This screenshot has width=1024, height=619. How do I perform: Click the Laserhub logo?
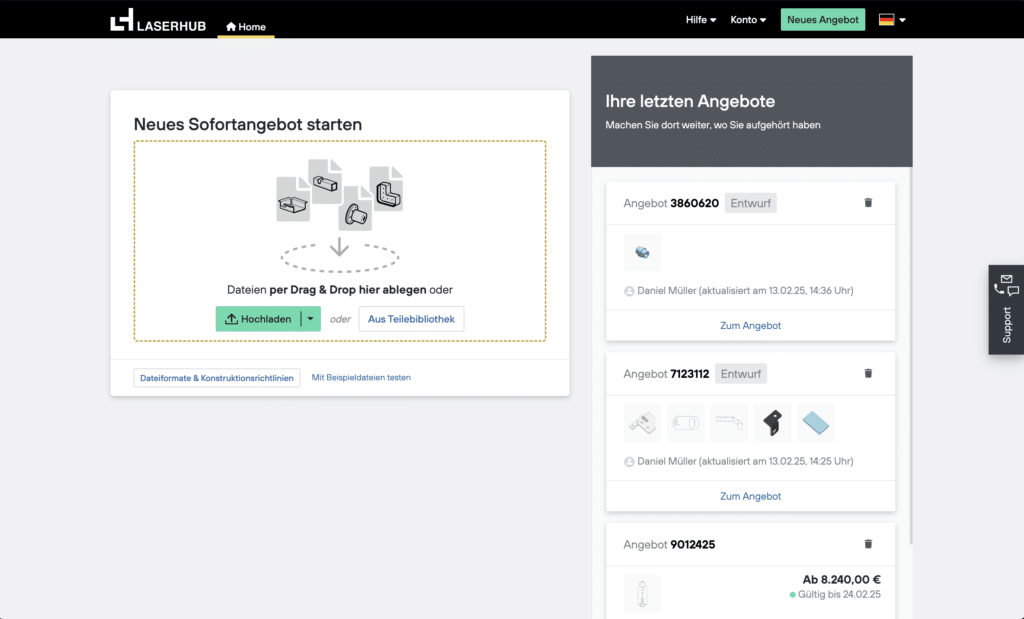(158, 20)
